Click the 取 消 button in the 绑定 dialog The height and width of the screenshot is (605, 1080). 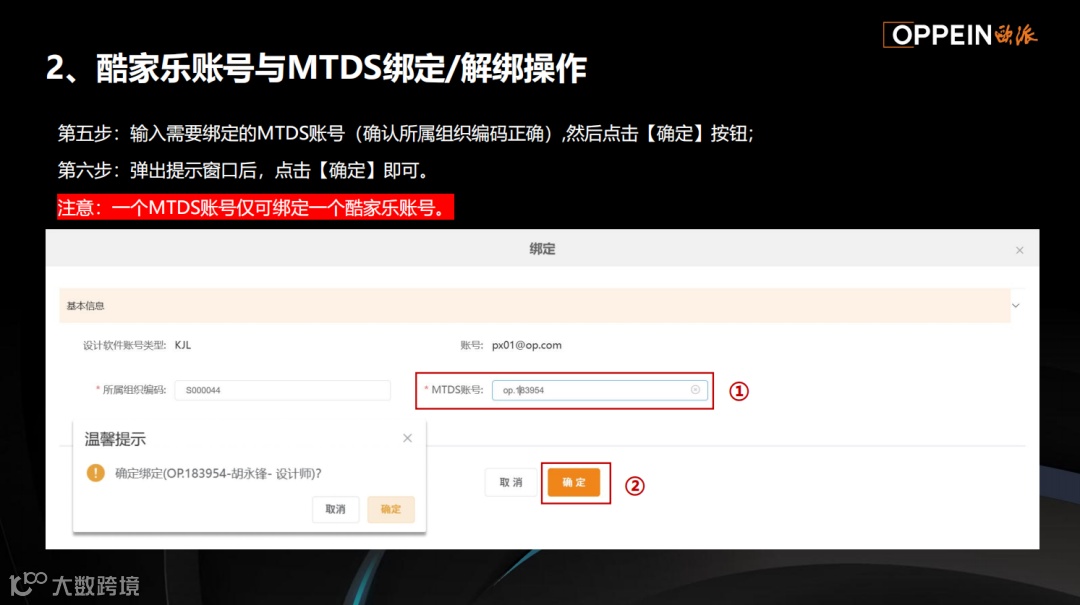tap(511, 482)
